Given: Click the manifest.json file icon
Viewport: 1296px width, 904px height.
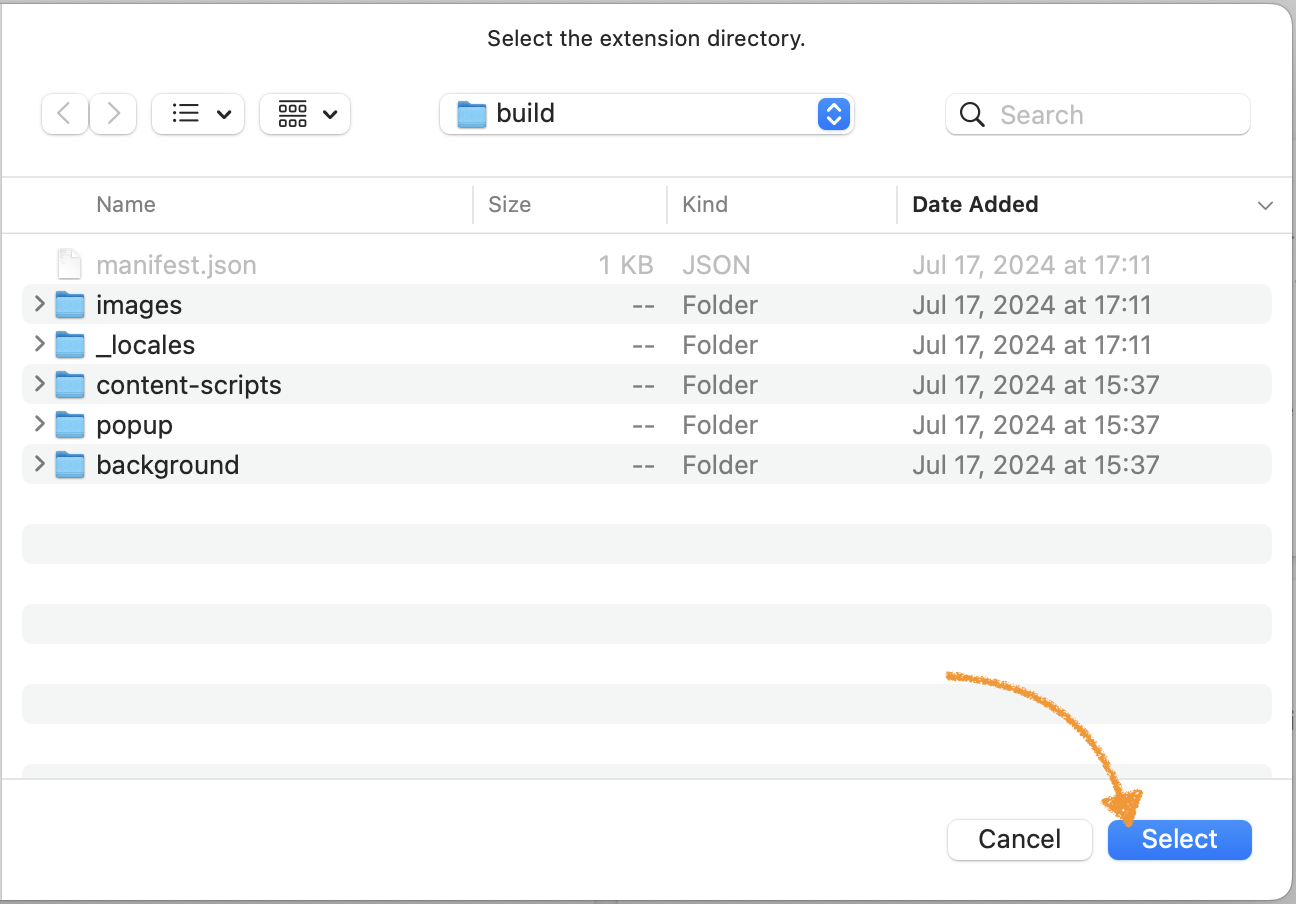Looking at the screenshot, I should (68, 263).
